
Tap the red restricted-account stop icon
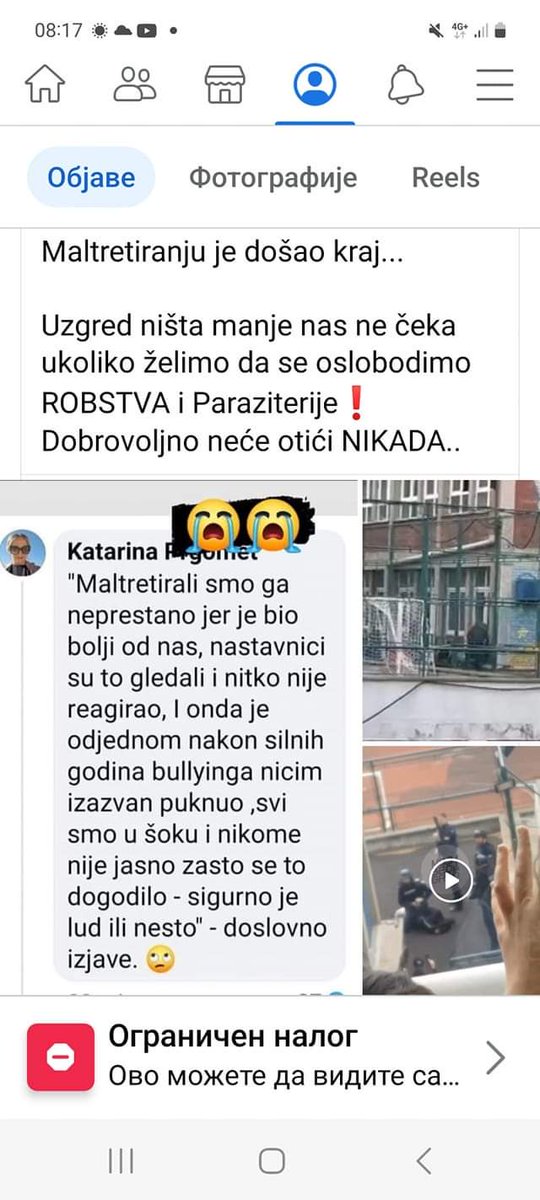(x=61, y=1057)
